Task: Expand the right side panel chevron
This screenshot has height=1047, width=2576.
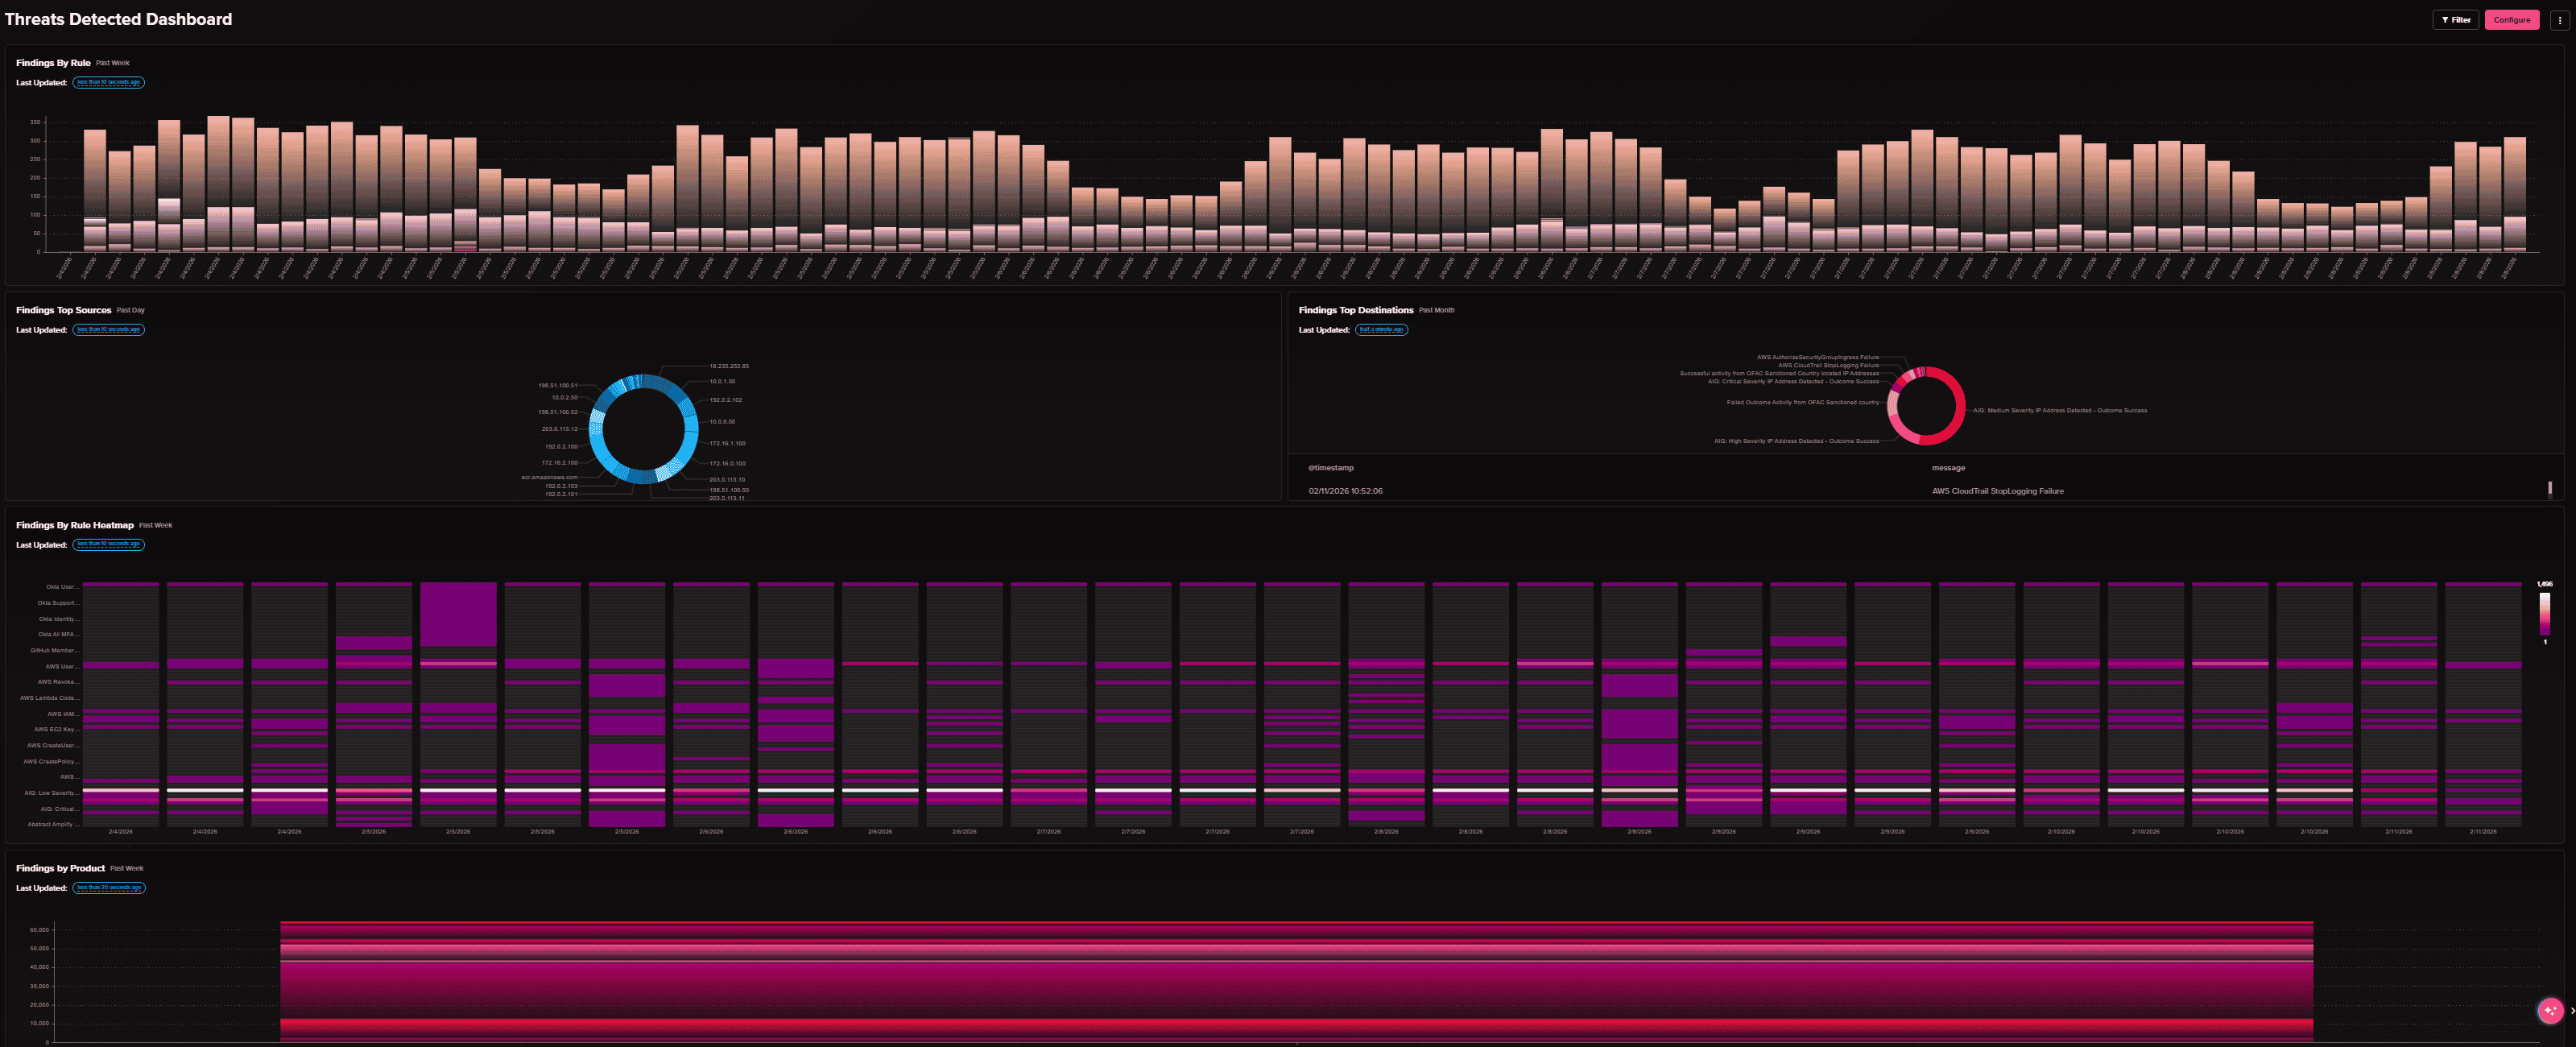Action: click(x=2572, y=1011)
